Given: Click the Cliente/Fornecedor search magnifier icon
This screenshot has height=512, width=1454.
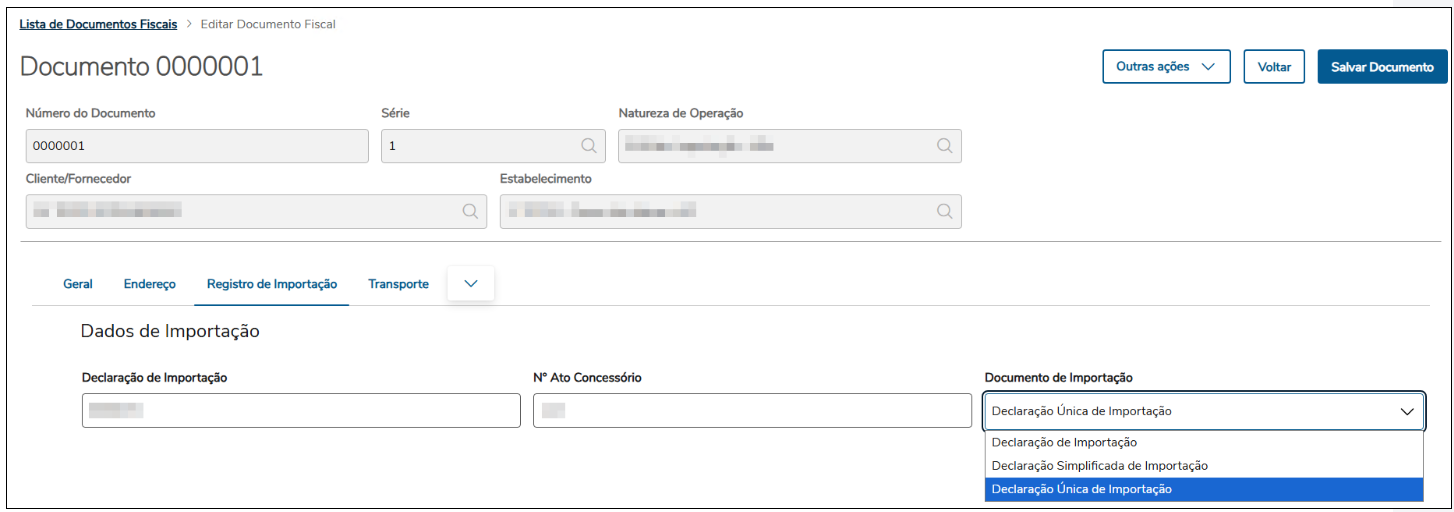Looking at the screenshot, I should (470, 211).
